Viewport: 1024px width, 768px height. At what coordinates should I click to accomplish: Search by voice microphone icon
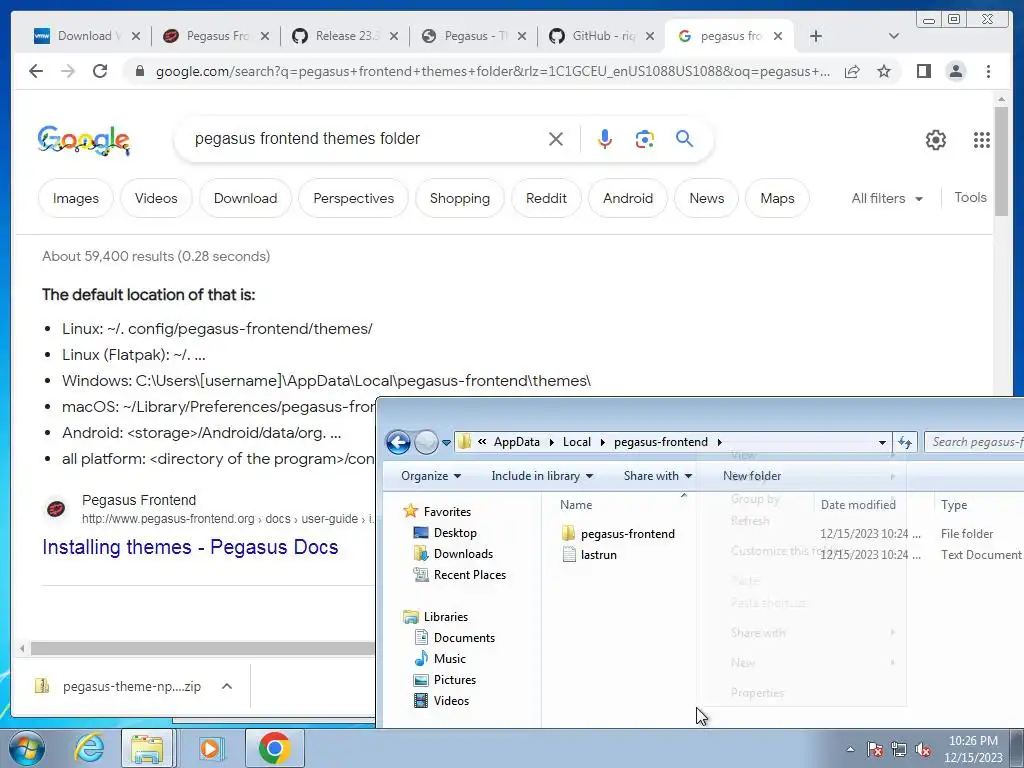click(605, 138)
